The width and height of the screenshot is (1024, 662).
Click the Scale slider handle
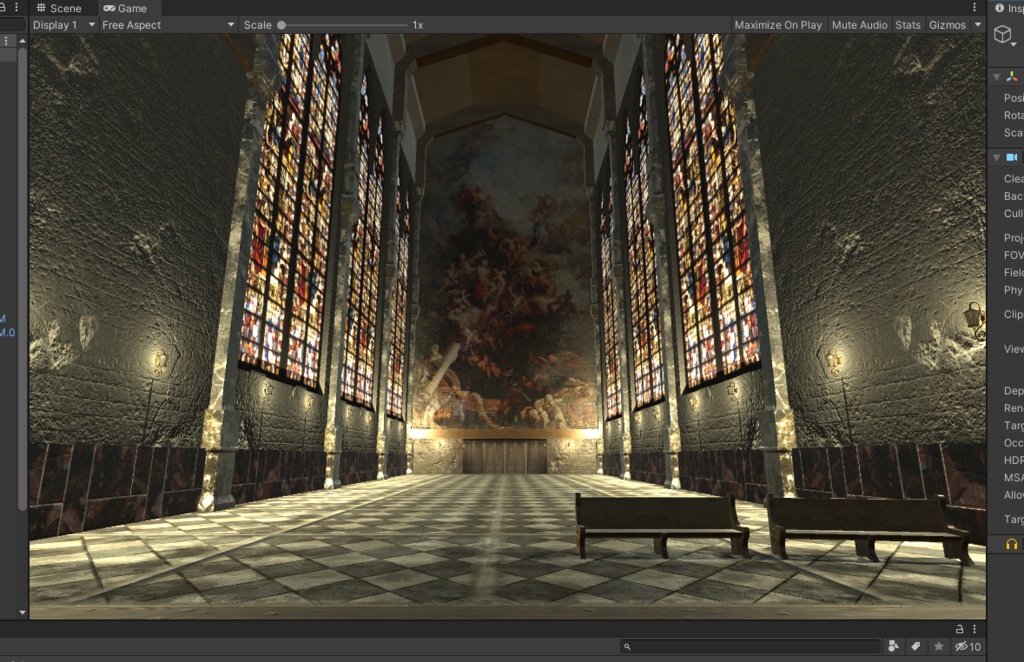pyautogui.click(x=281, y=25)
